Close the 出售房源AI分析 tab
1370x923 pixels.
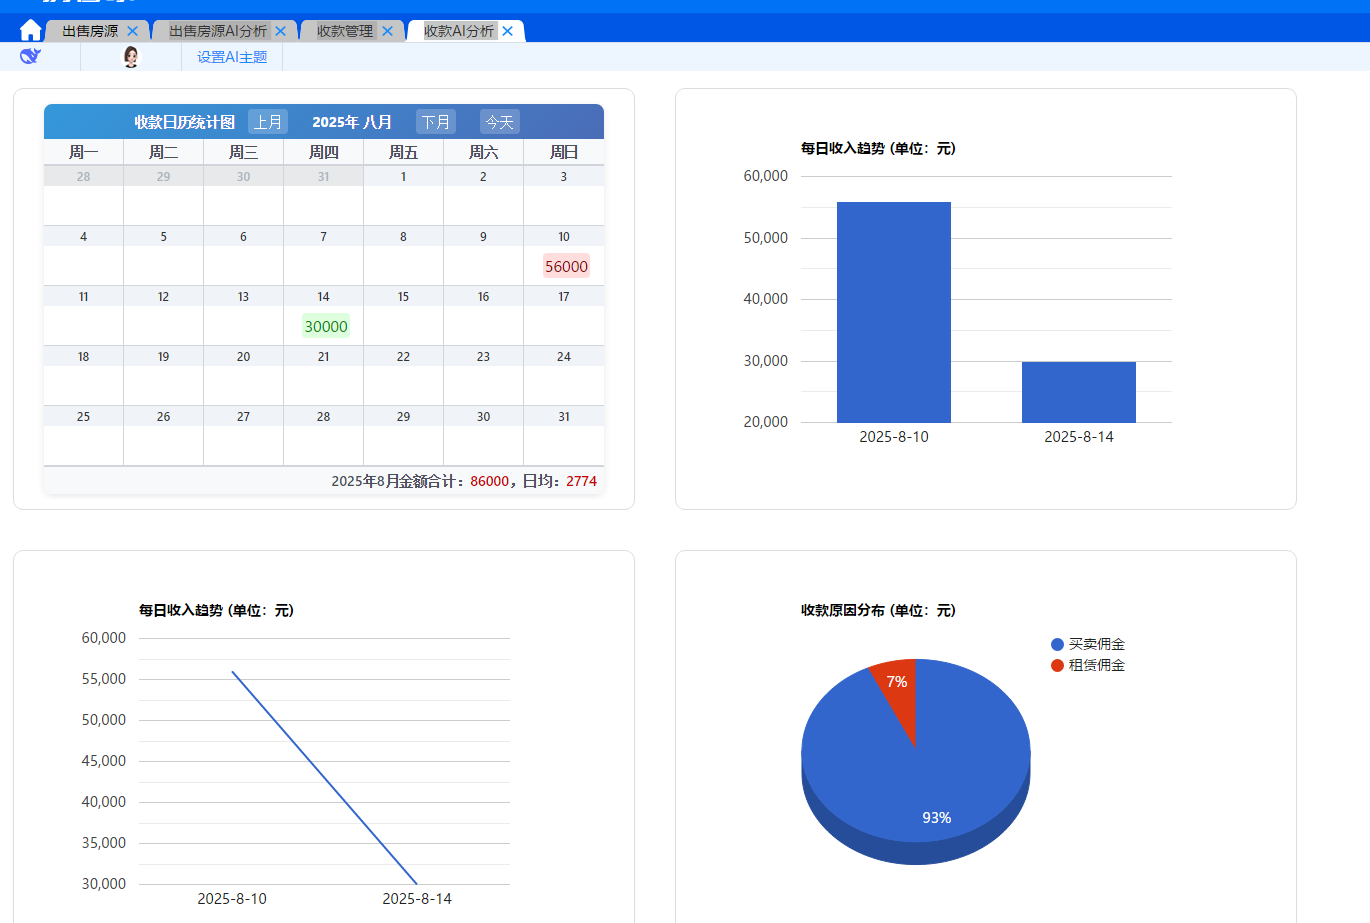click(281, 31)
